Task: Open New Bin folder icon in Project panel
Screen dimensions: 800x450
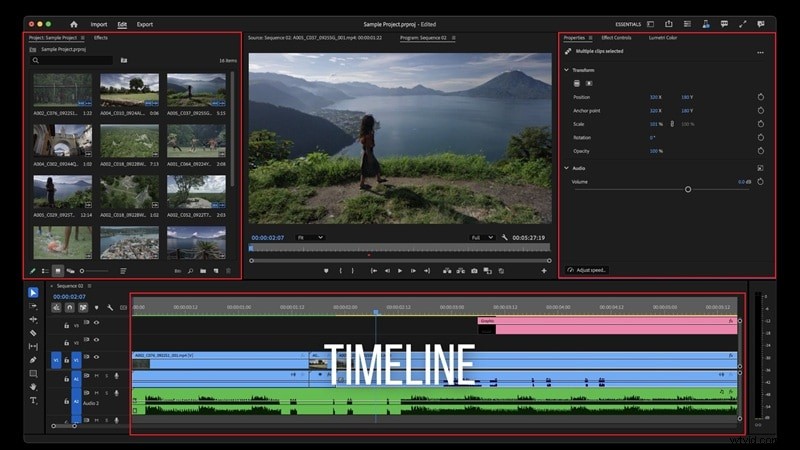Action: click(203, 271)
